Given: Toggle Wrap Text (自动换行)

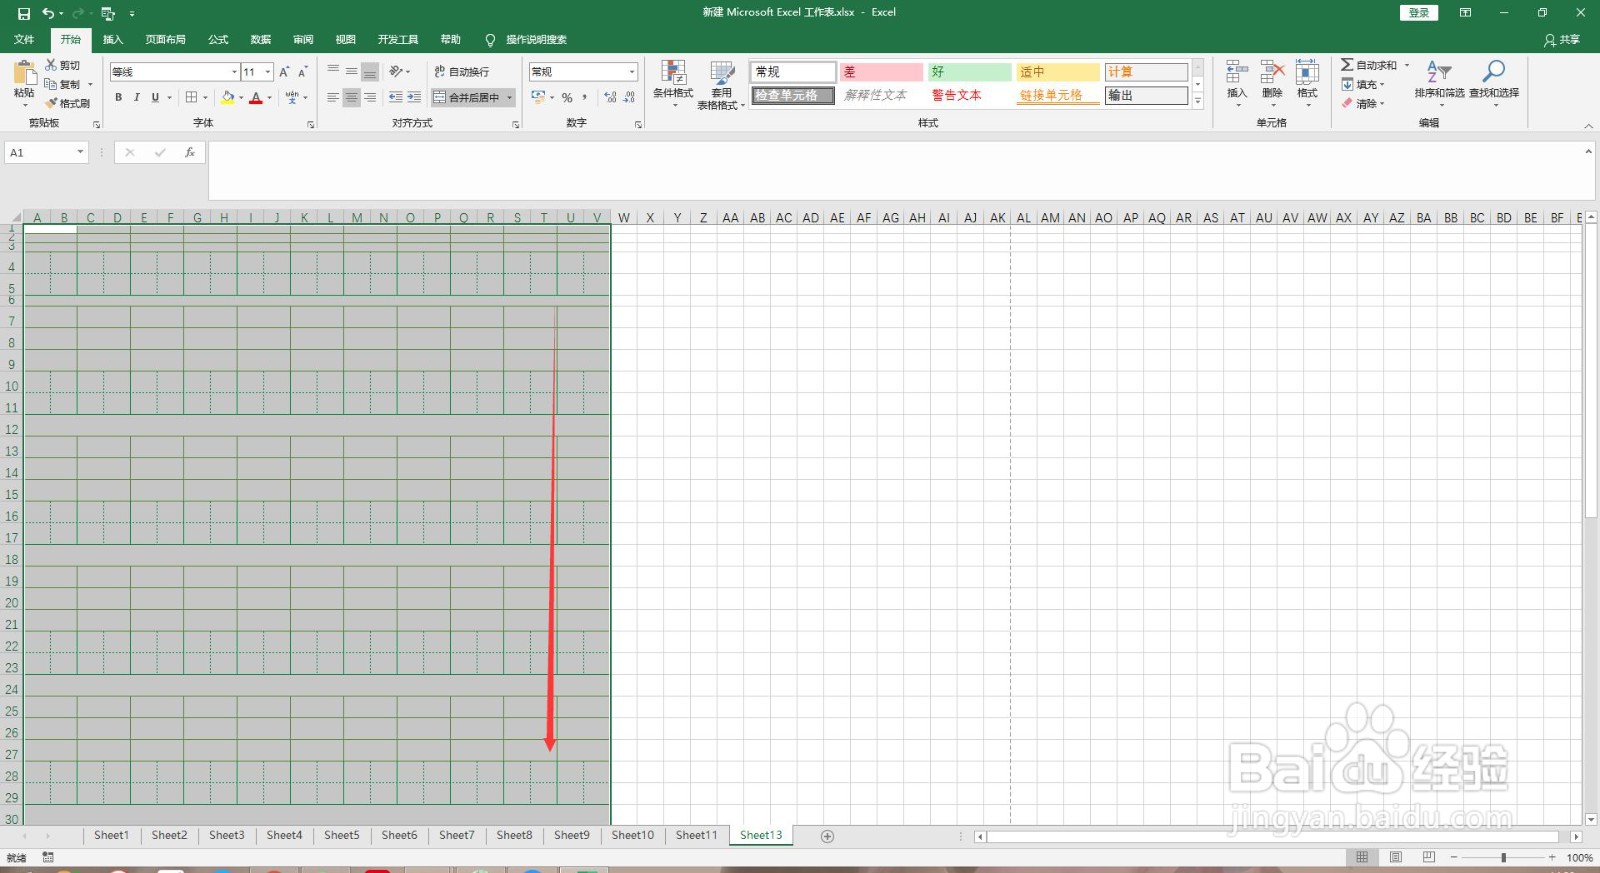Looking at the screenshot, I should tap(461, 72).
